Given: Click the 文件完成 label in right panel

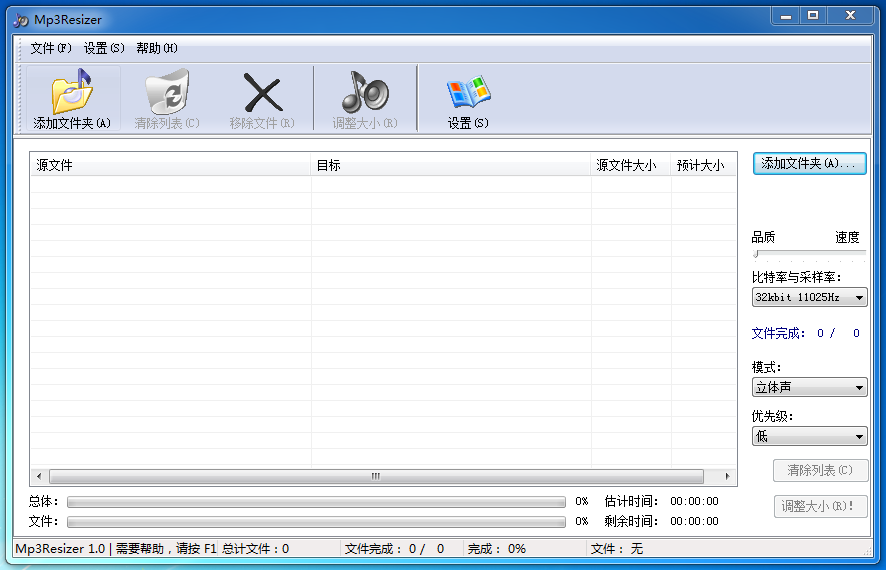Looking at the screenshot, I should click(778, 333).
